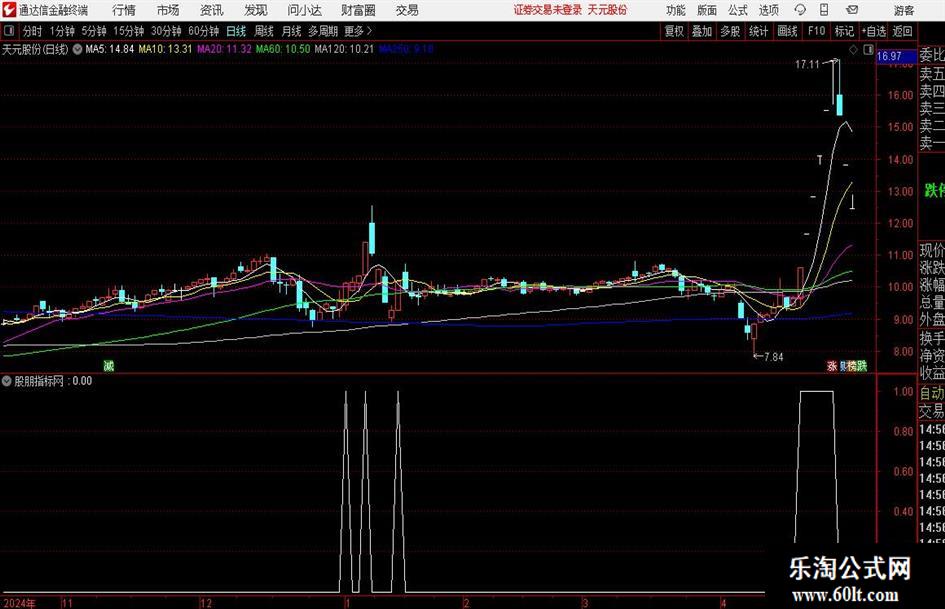
Task: Open the 版面 menu
Action: (x=706, y=10)
